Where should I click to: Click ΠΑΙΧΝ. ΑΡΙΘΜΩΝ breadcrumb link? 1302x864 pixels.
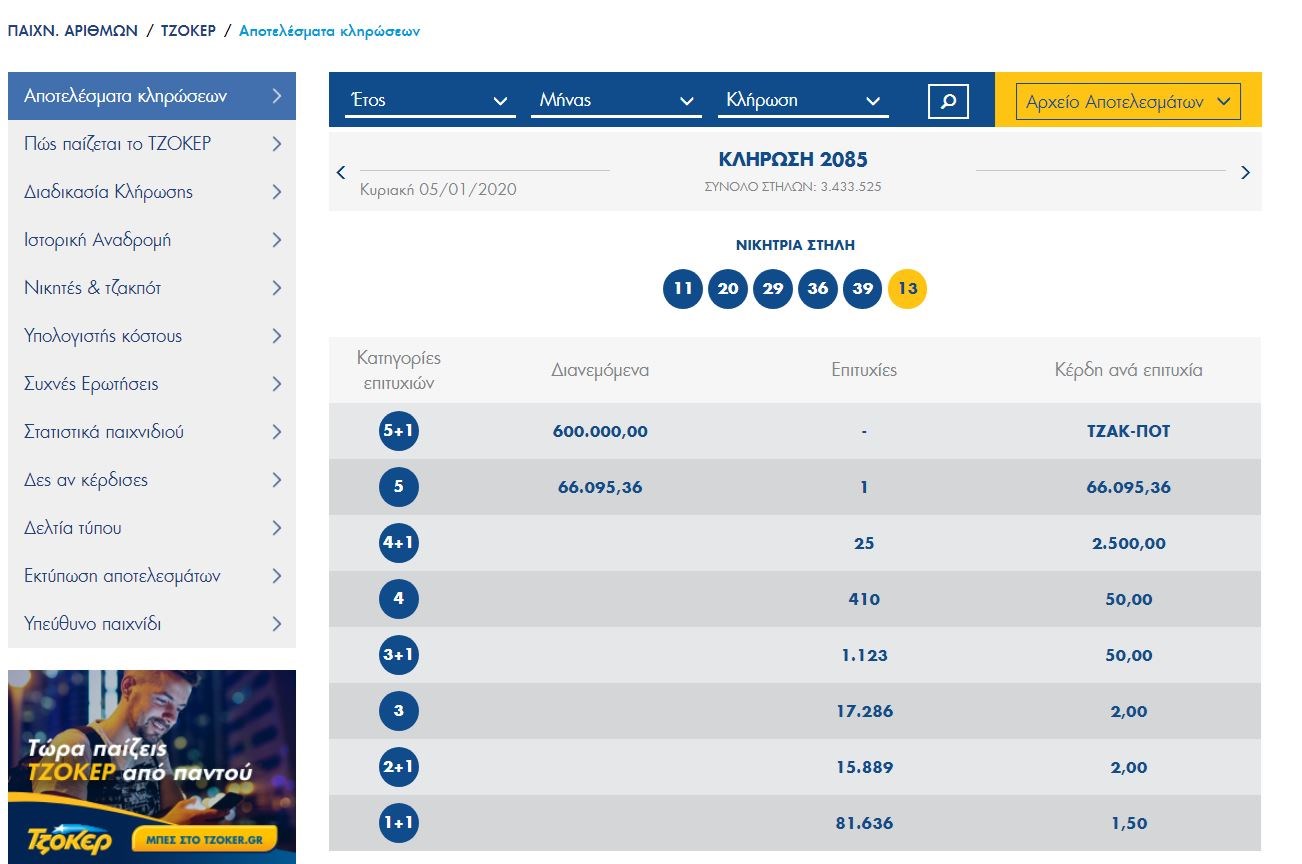[71, 31]
